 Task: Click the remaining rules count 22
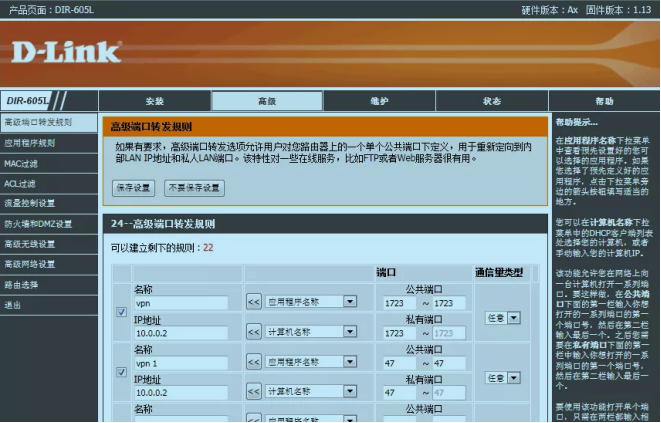click(x=208, y=248)
